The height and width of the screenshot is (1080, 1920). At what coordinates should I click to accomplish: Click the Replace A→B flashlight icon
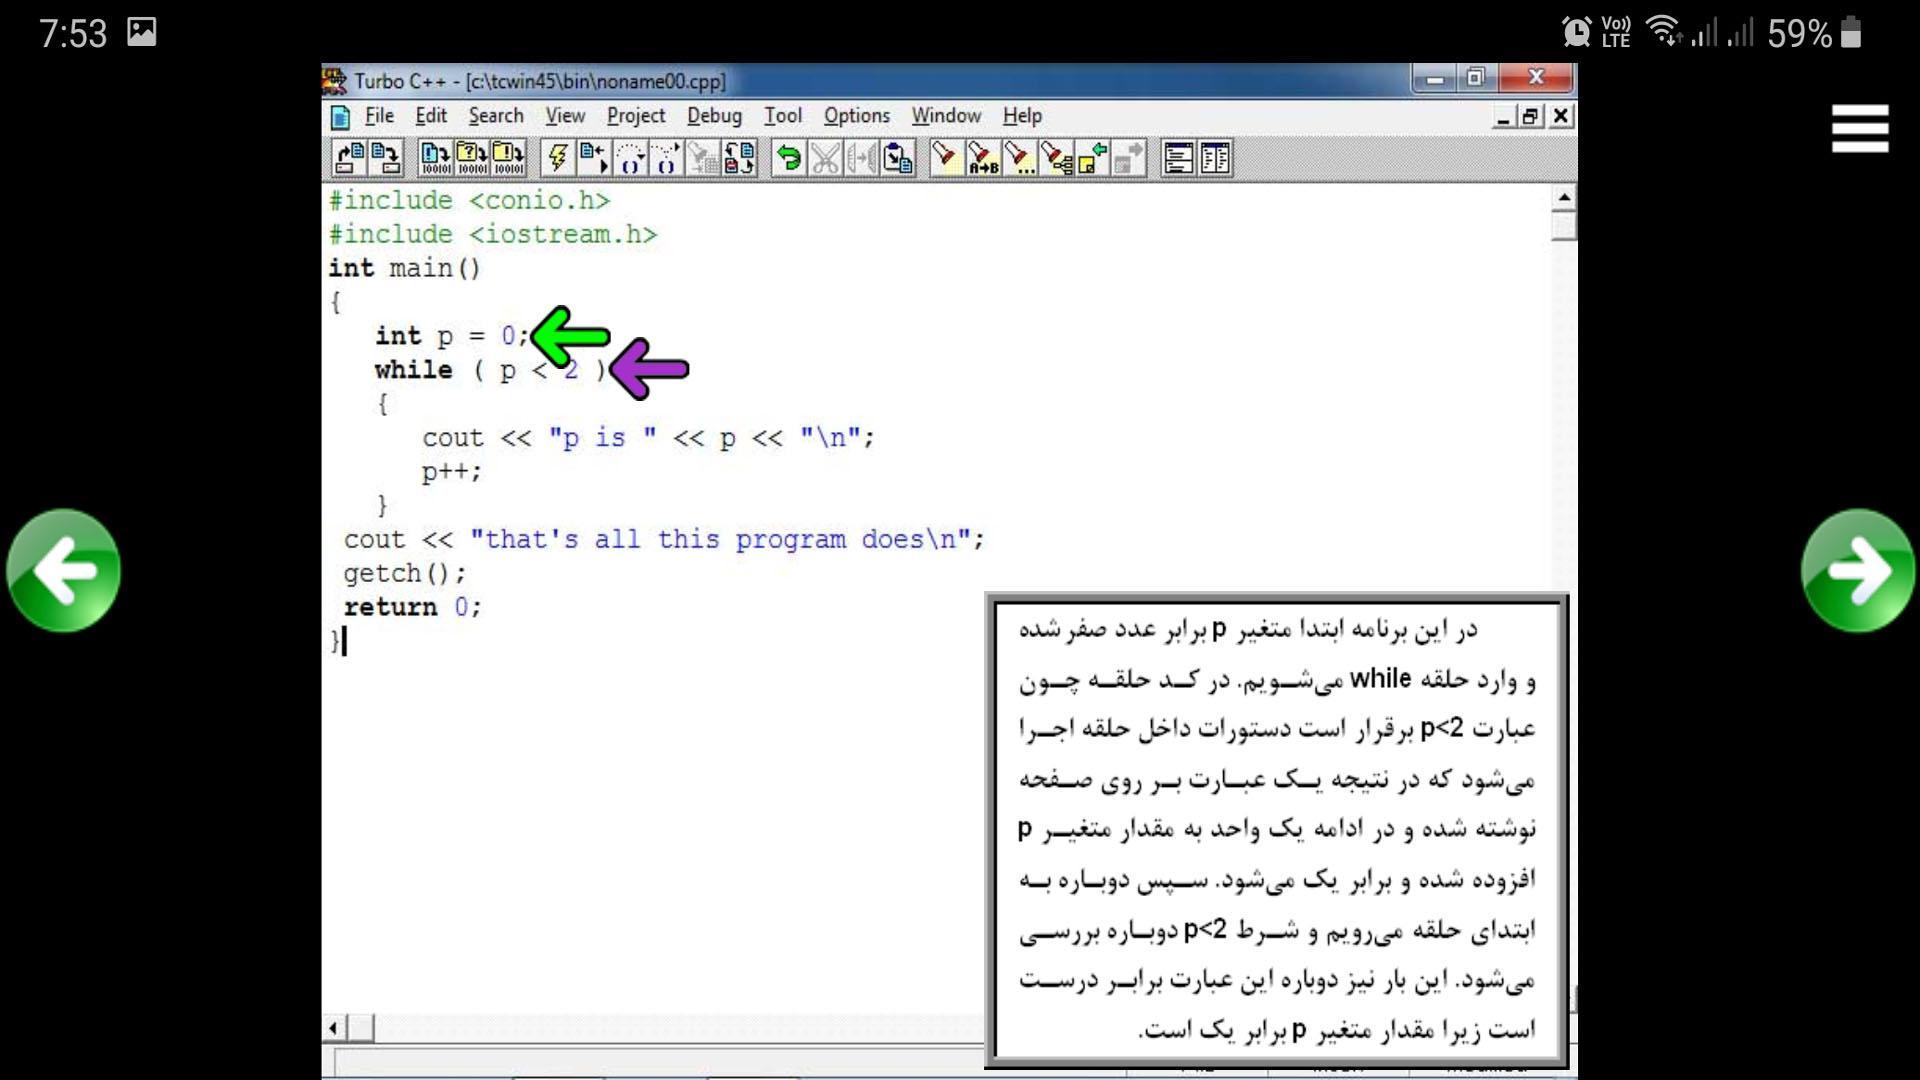[x=983, y=158]
